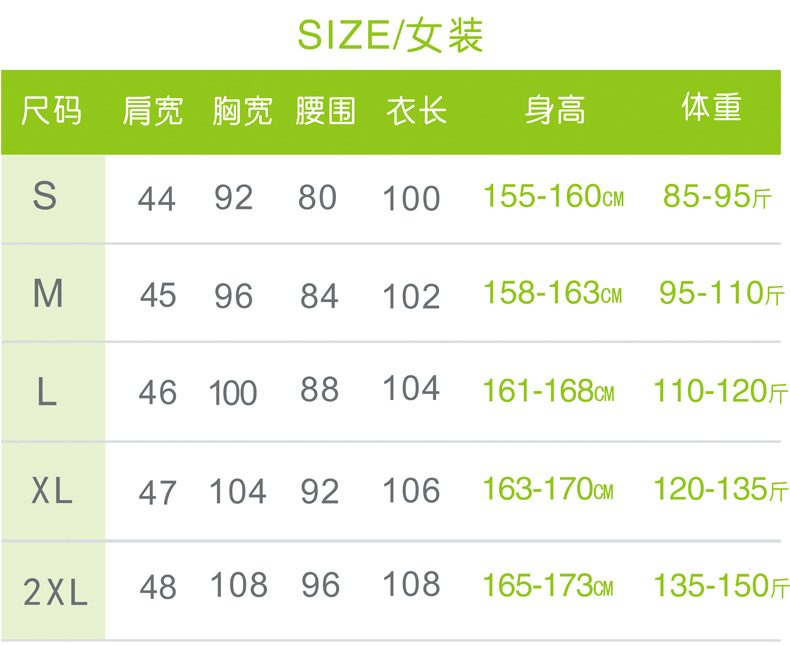The image size is (790, 645).
Task: Select the 身高 column header
Action: coord(555,110)
